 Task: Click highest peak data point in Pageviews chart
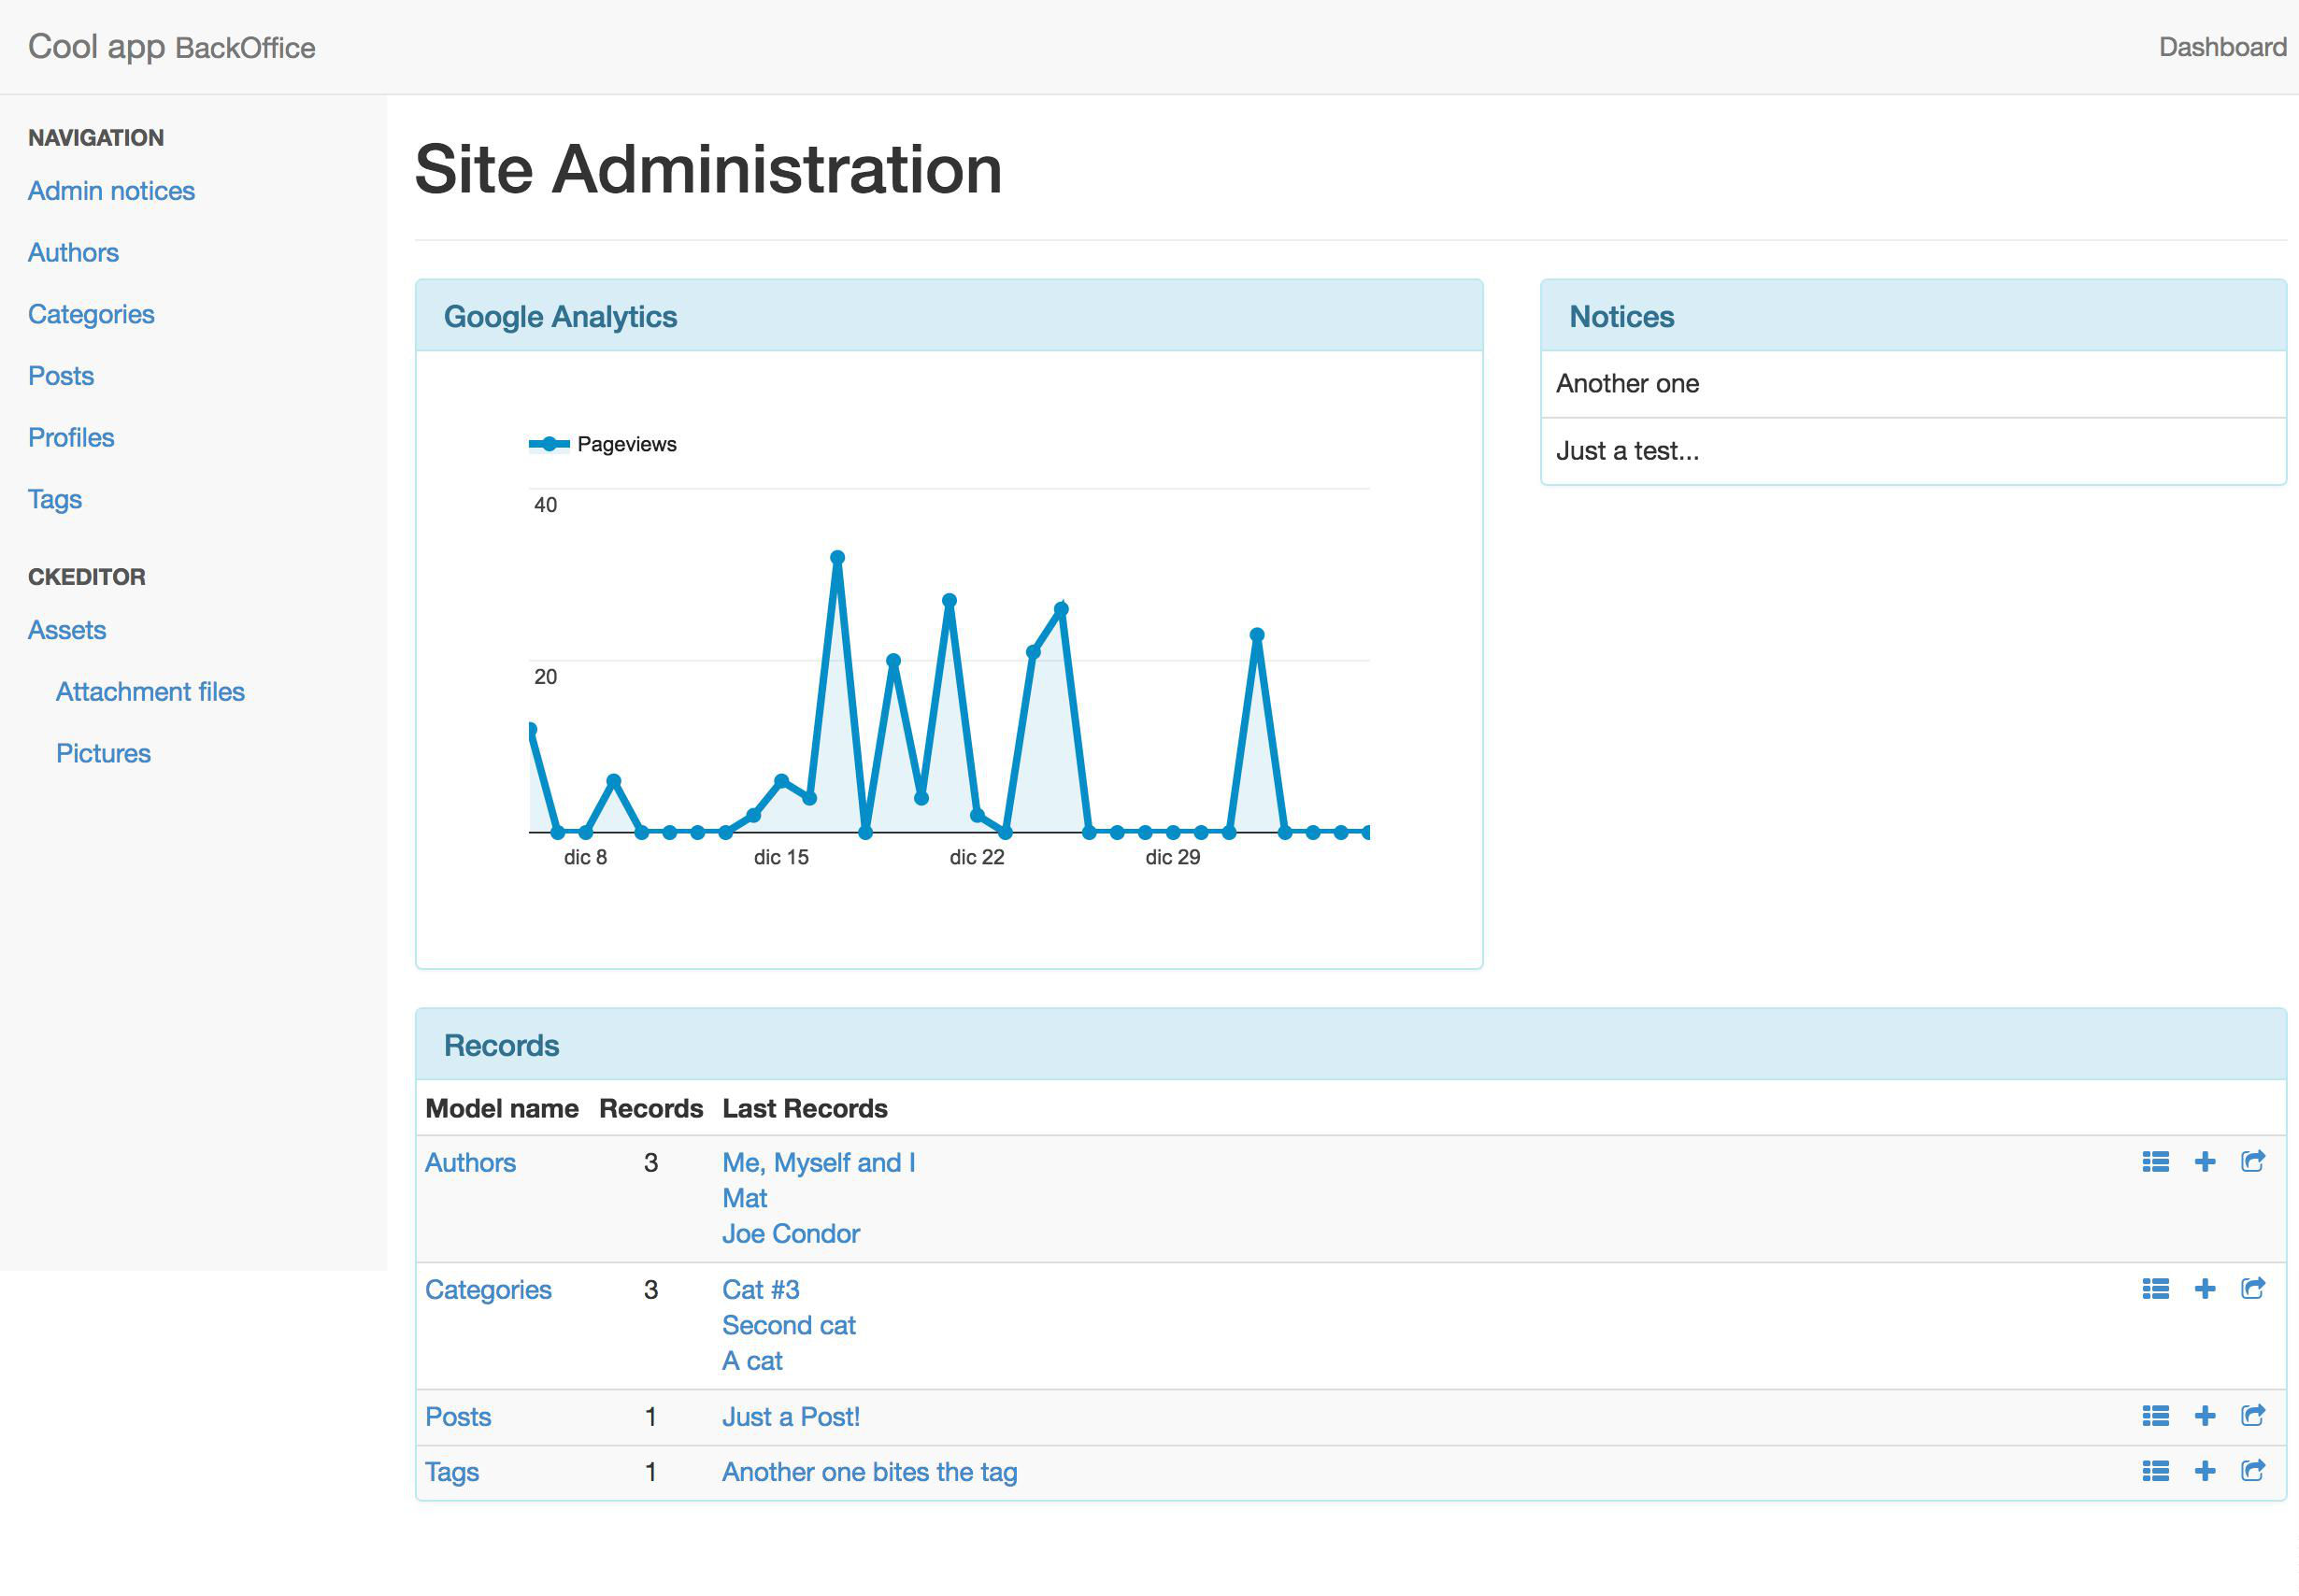pos(837,558)
